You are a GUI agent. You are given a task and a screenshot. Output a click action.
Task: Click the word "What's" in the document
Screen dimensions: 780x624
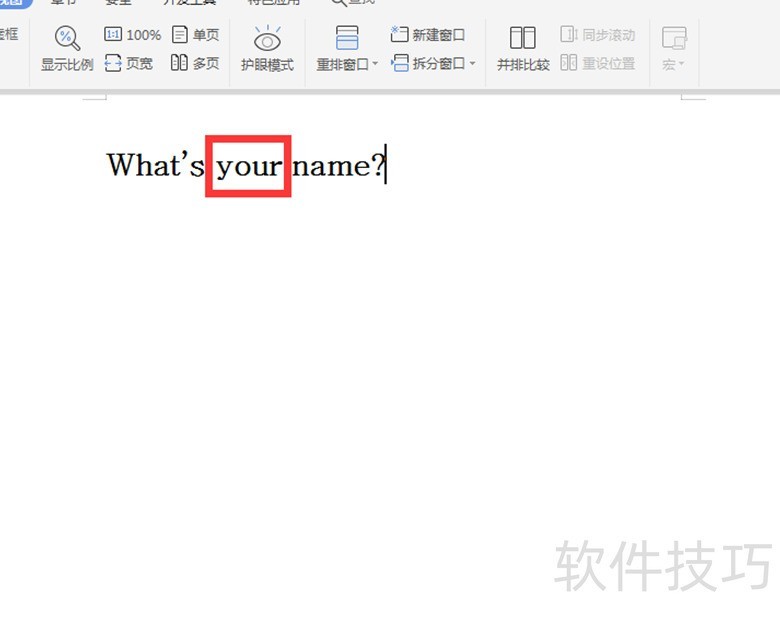click(x=156, y=164)
